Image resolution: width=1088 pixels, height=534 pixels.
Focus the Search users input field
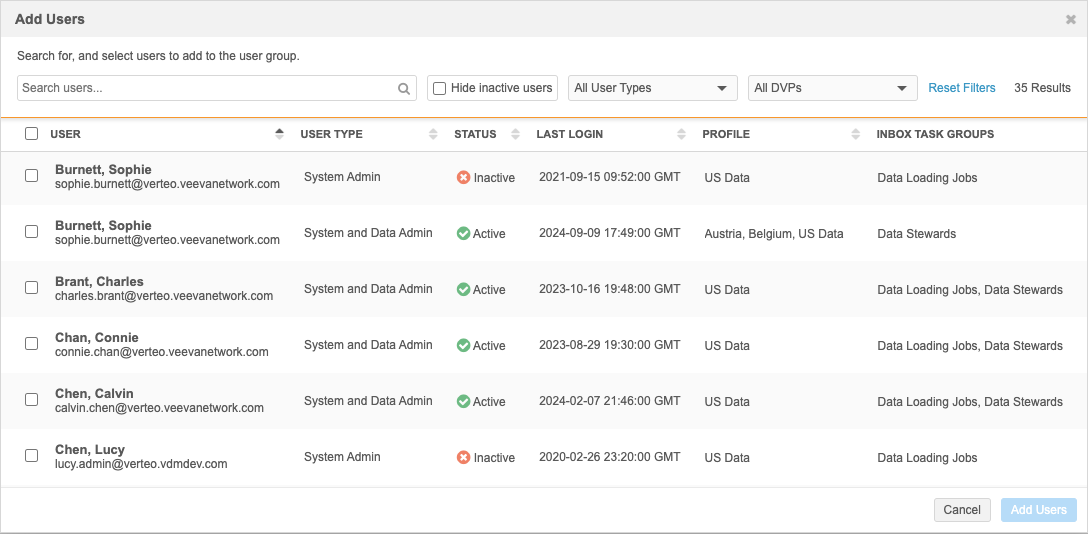pos(205,88)
